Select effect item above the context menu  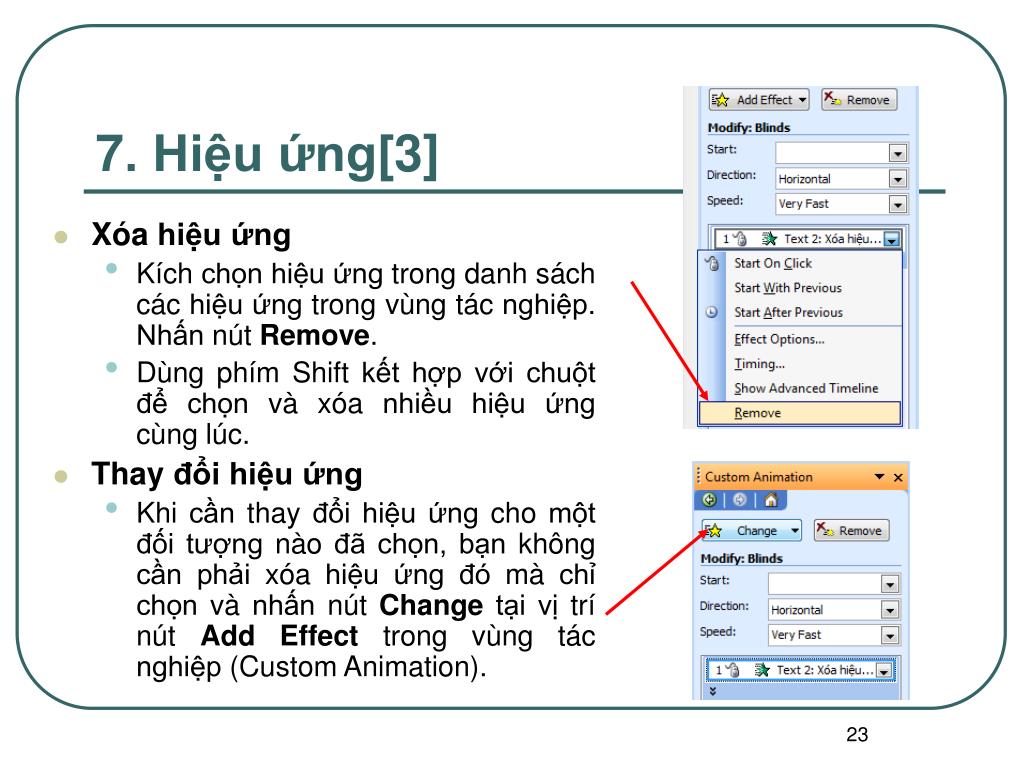tap(807, 239)
